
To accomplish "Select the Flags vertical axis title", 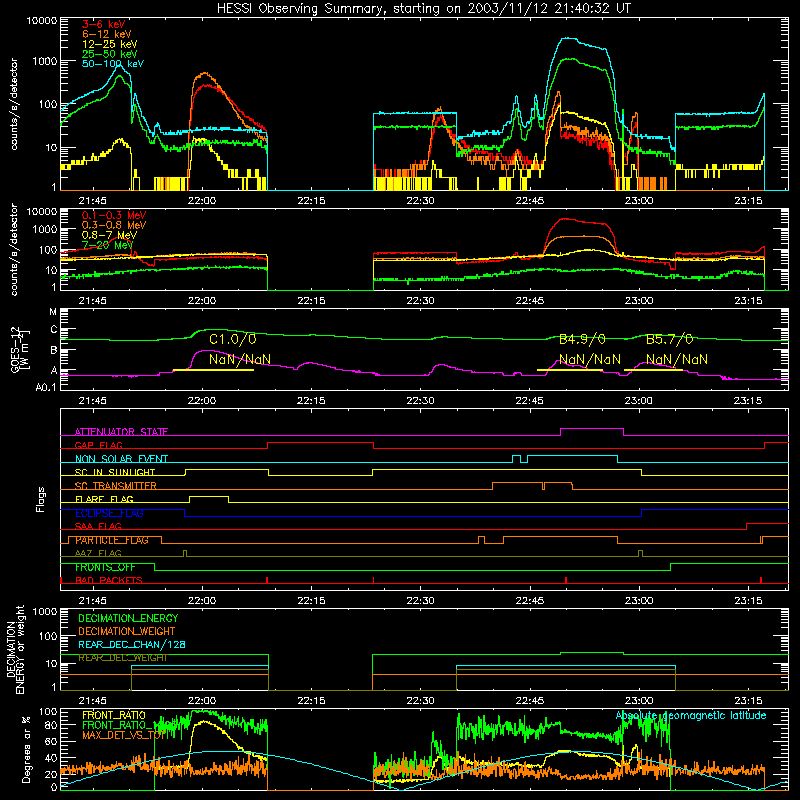I will [41, 499].
